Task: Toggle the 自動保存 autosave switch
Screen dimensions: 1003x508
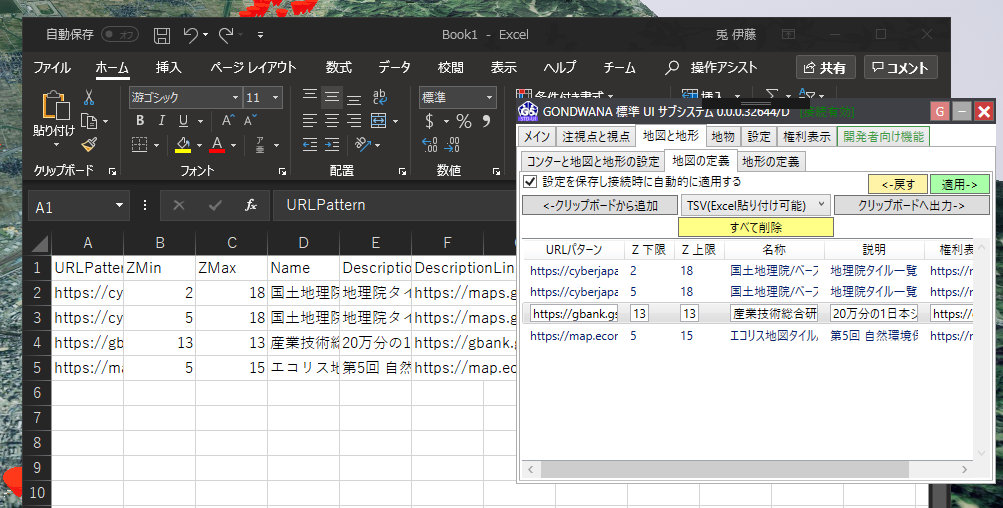Action: [x=120, y=35]
